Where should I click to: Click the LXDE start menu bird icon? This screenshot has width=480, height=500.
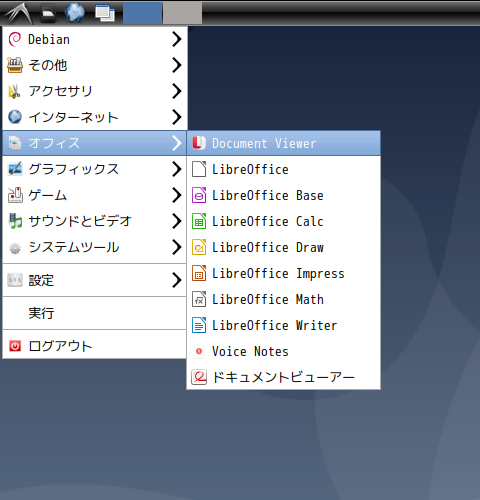[x=19, y=13]
